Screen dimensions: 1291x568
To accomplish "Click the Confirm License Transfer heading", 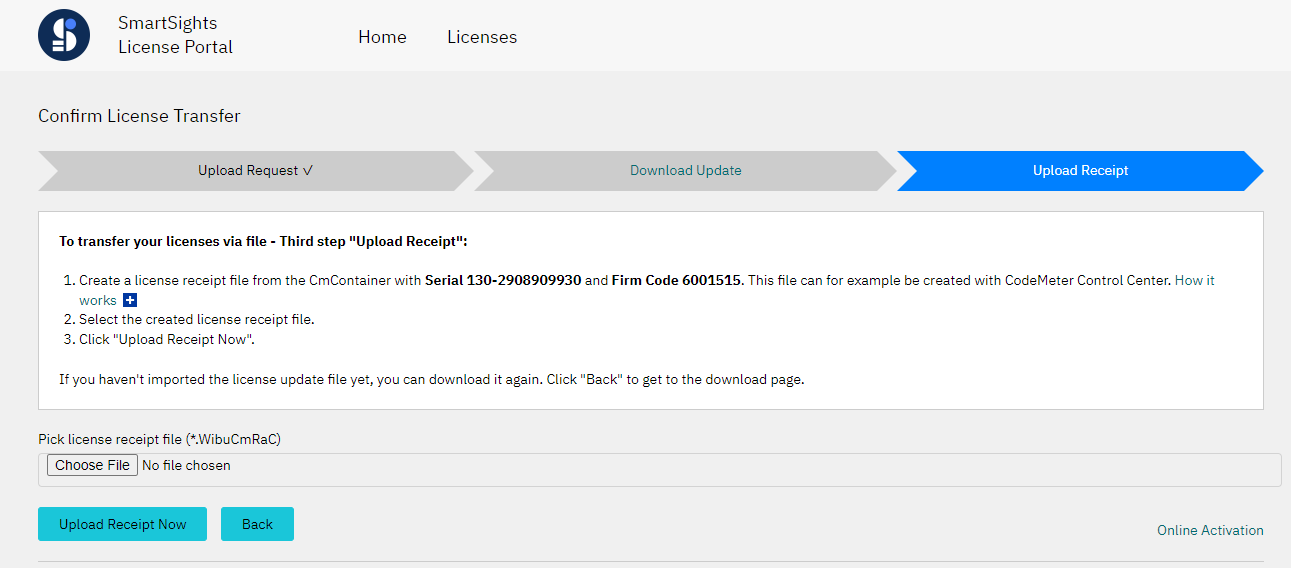I will point(139,116).
